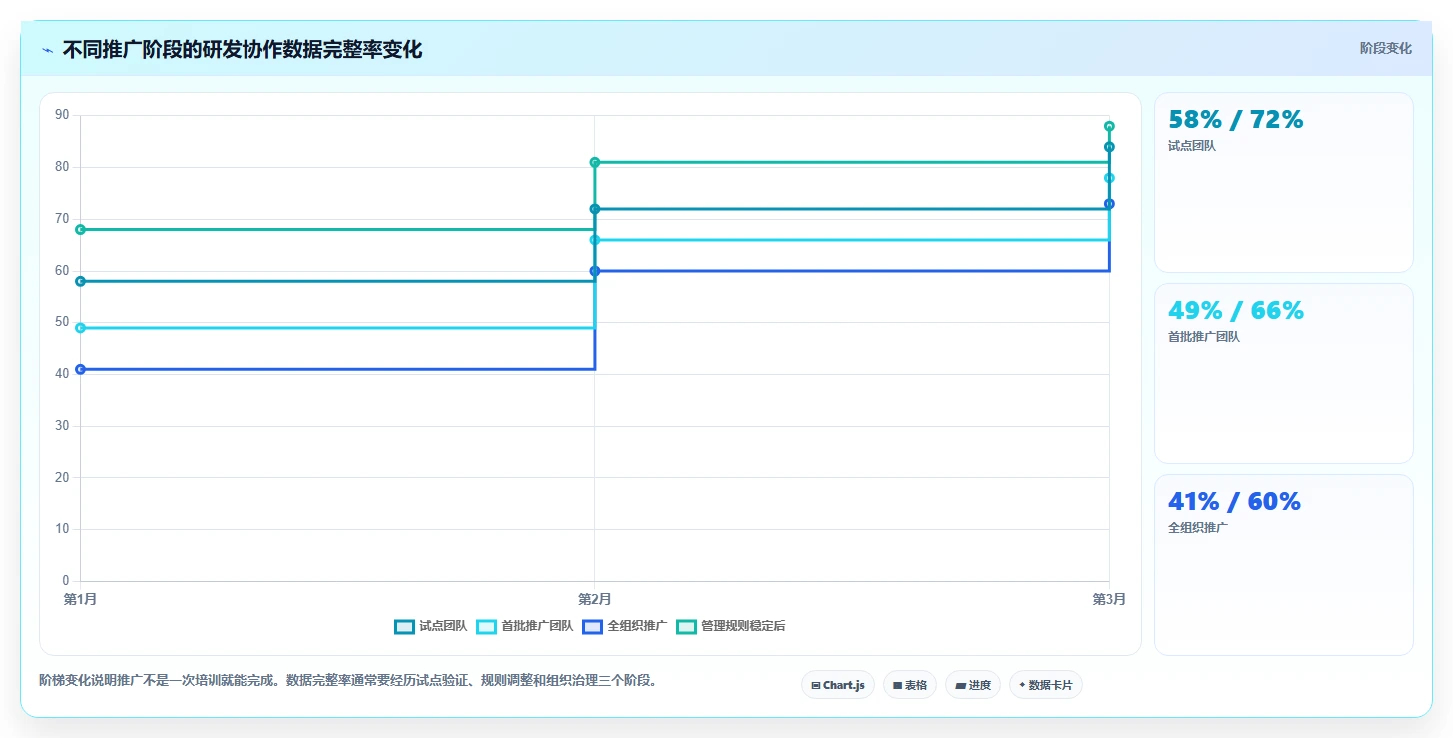Click the 全组织推广 data point at 第1月 (41)
The image size is (1453, 738).
pyautogui.click(x=80, y=369)
